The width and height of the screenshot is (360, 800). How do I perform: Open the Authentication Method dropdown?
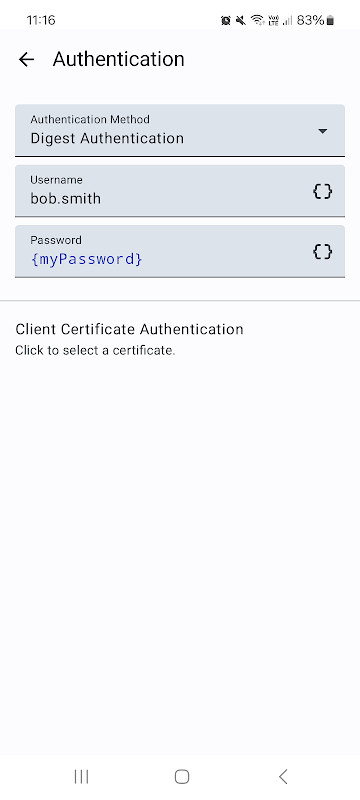[180, 131]
